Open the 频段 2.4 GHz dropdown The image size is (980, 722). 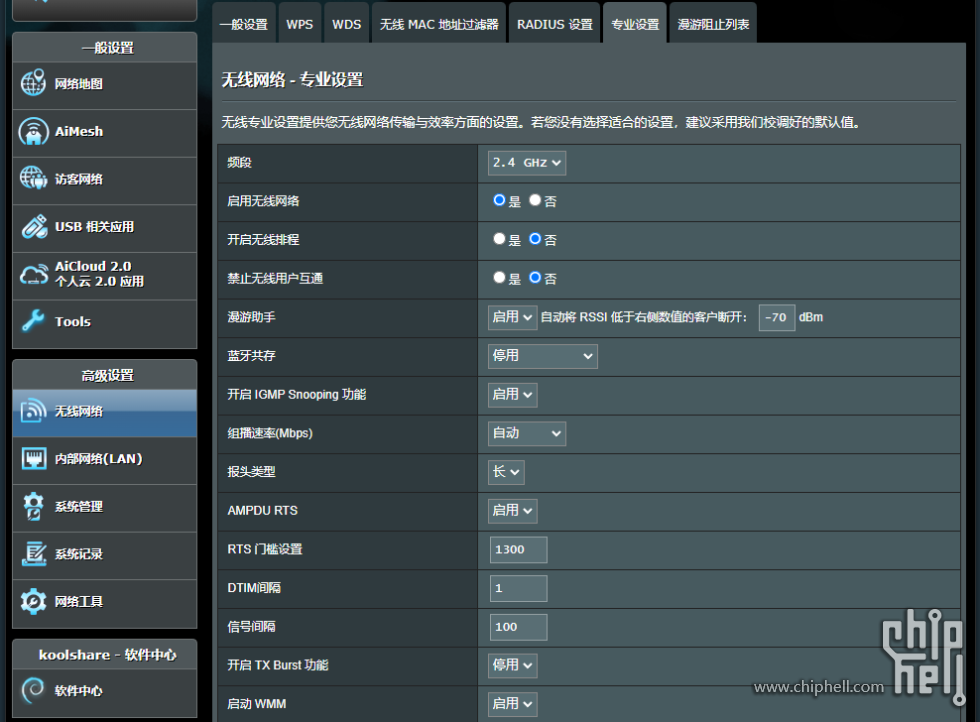coord(527,163)
